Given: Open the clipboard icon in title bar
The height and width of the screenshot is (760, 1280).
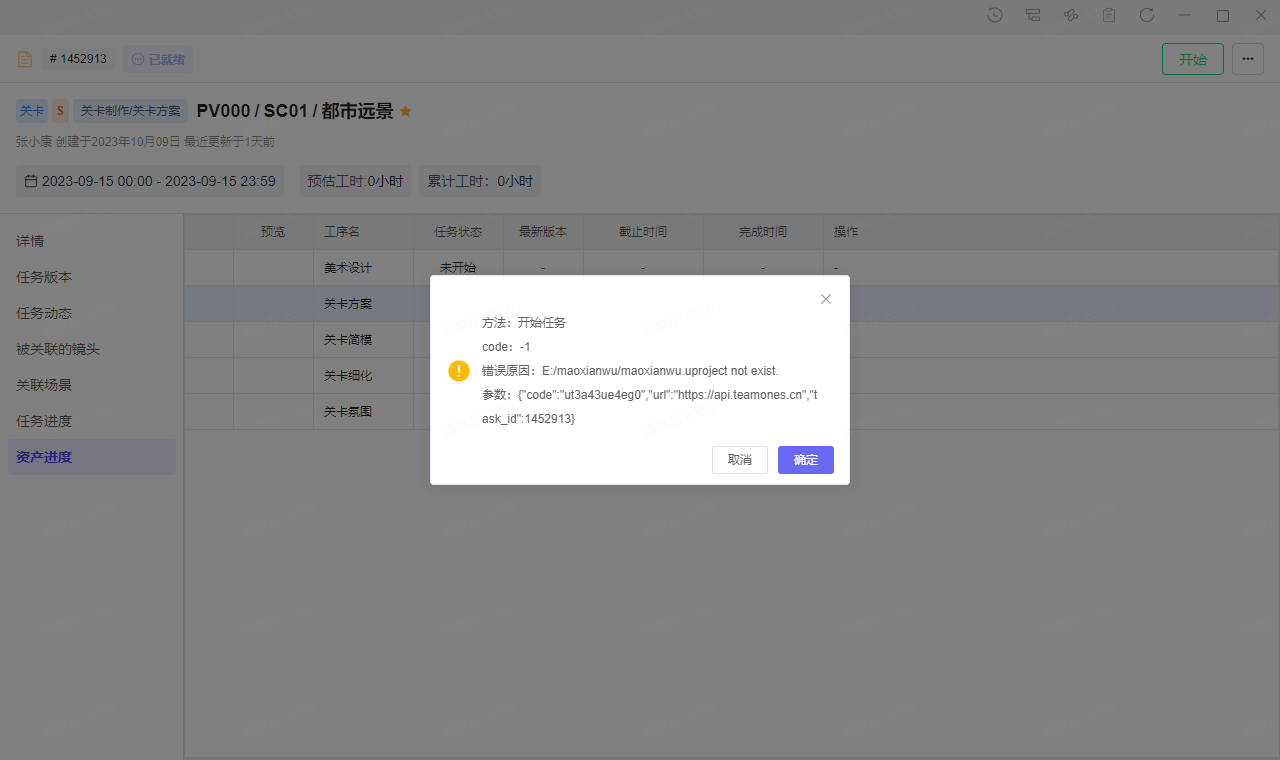Looking at the screenshot, I should tap(1109, 15).
